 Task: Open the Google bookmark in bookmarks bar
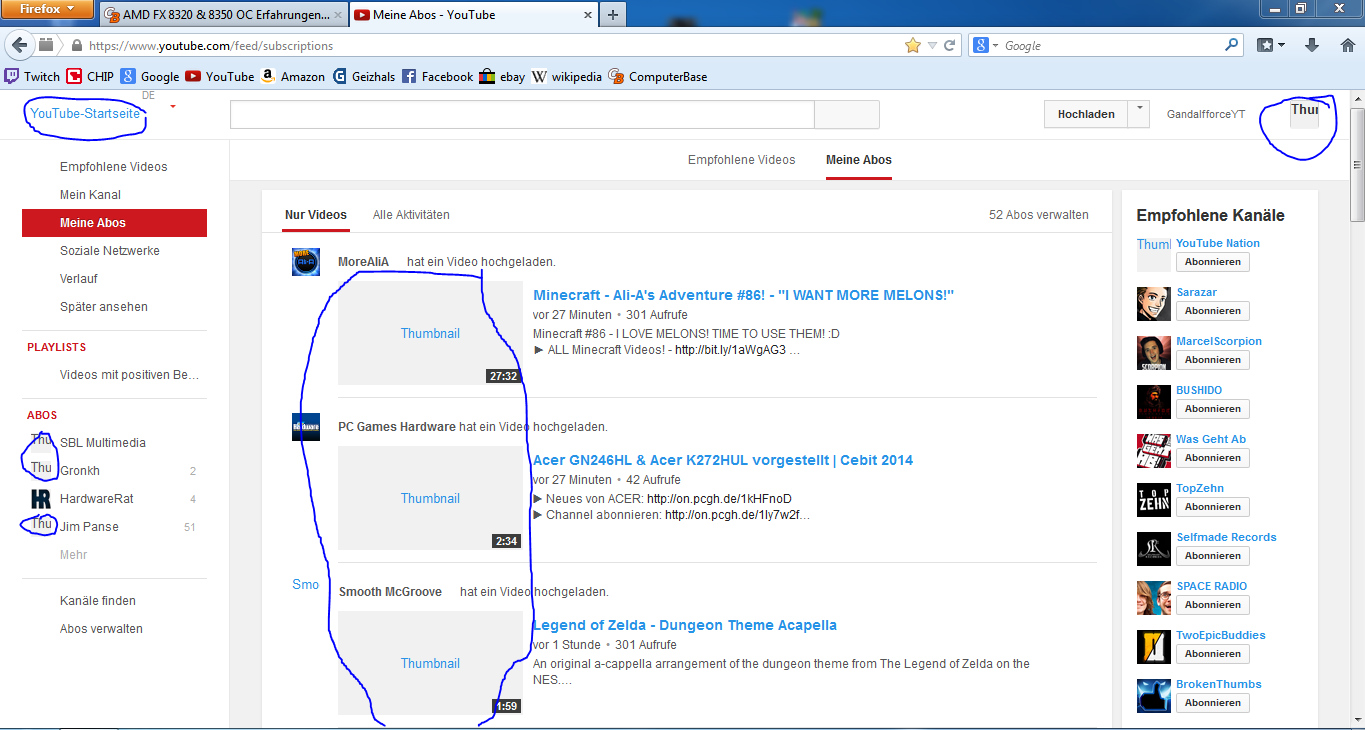150,76
